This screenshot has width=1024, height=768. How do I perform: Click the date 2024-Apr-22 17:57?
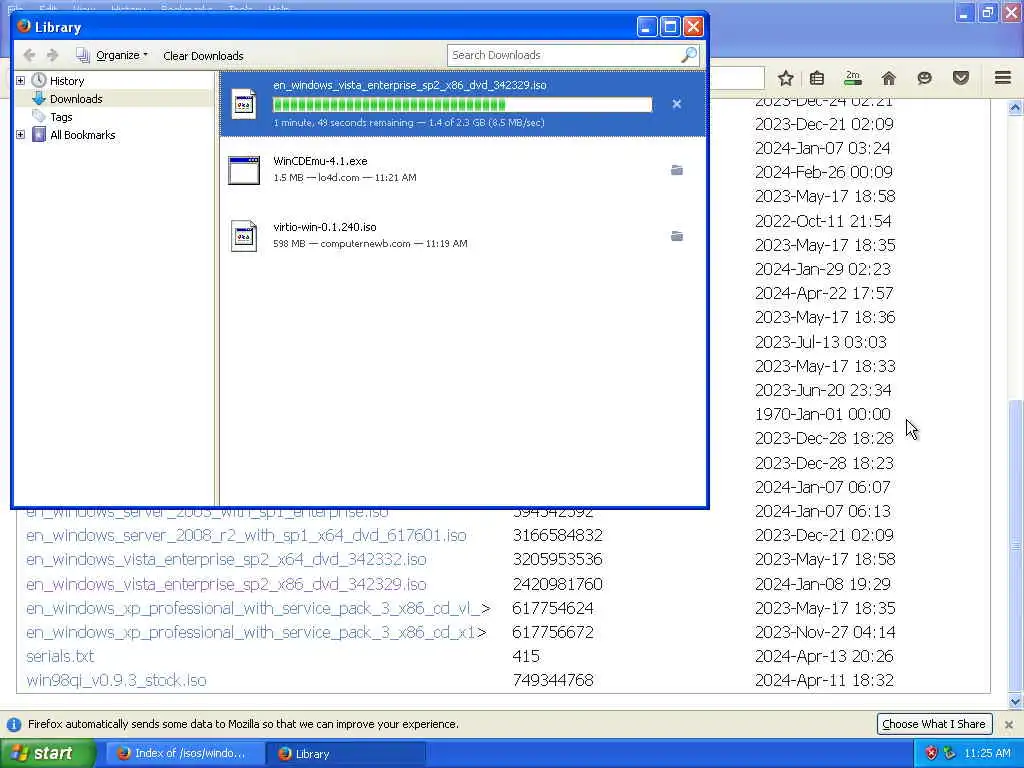click(824, 293)
